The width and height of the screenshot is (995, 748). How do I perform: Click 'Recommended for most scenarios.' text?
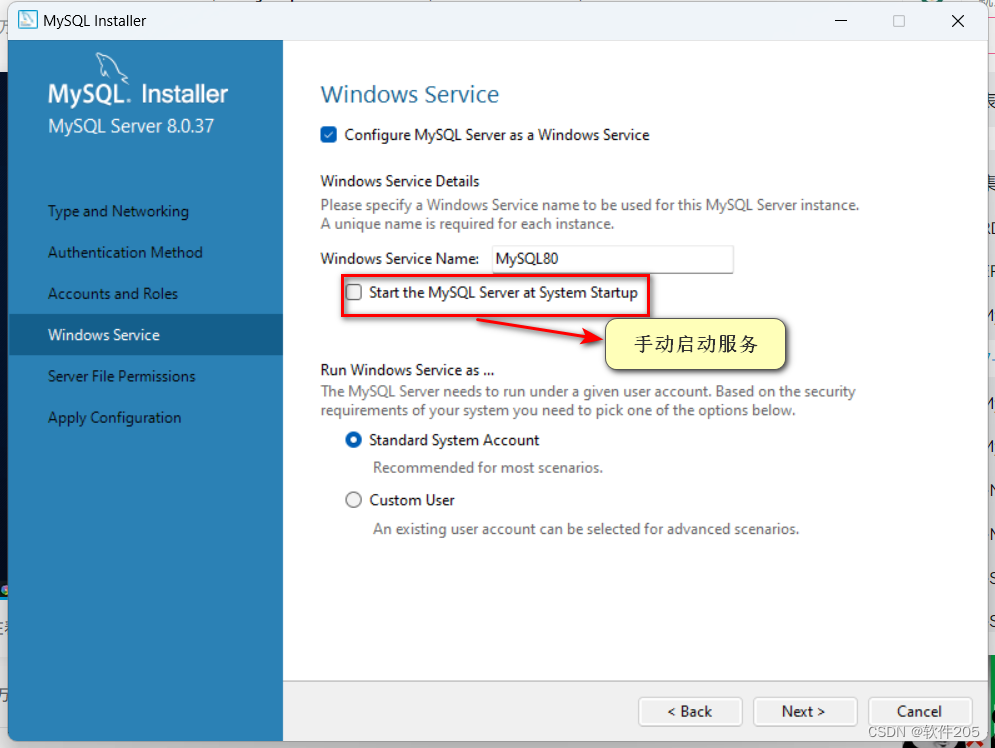[487, 468]
